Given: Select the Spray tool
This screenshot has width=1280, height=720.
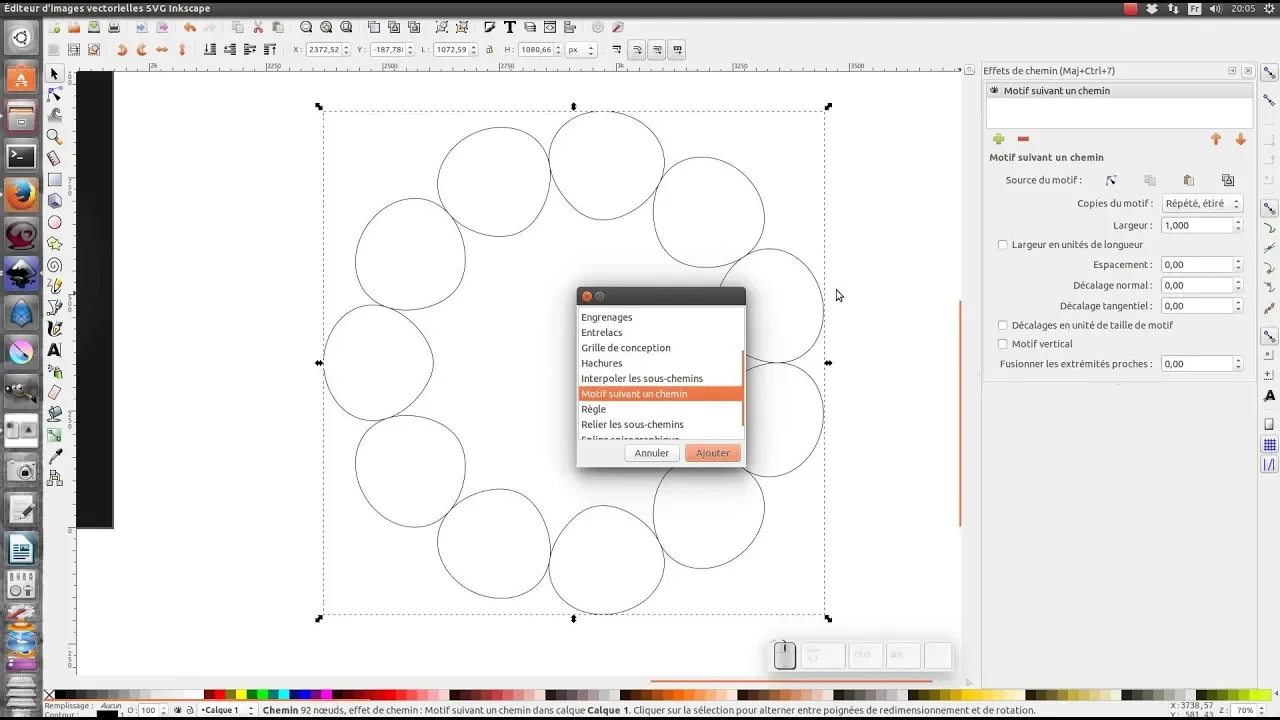Looking at the screenshot, I should click(55, 371).
